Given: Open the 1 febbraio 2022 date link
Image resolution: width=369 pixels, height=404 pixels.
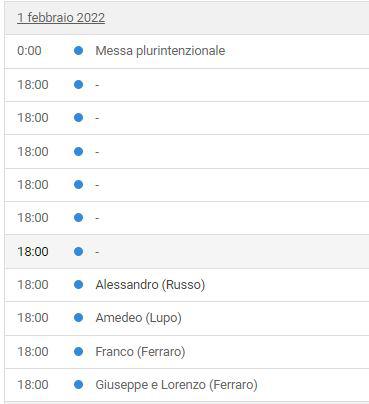Looking at the screenshot, I should [x=61, y=18].
